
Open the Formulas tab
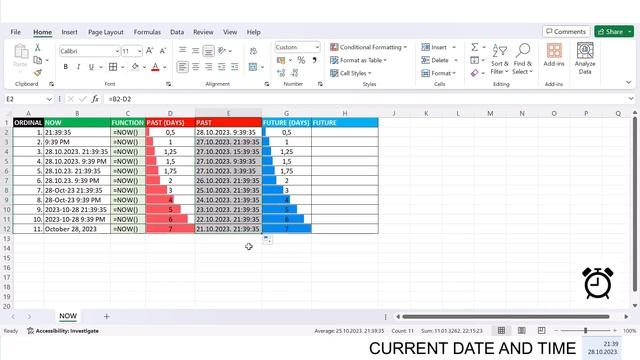point(147,32)
